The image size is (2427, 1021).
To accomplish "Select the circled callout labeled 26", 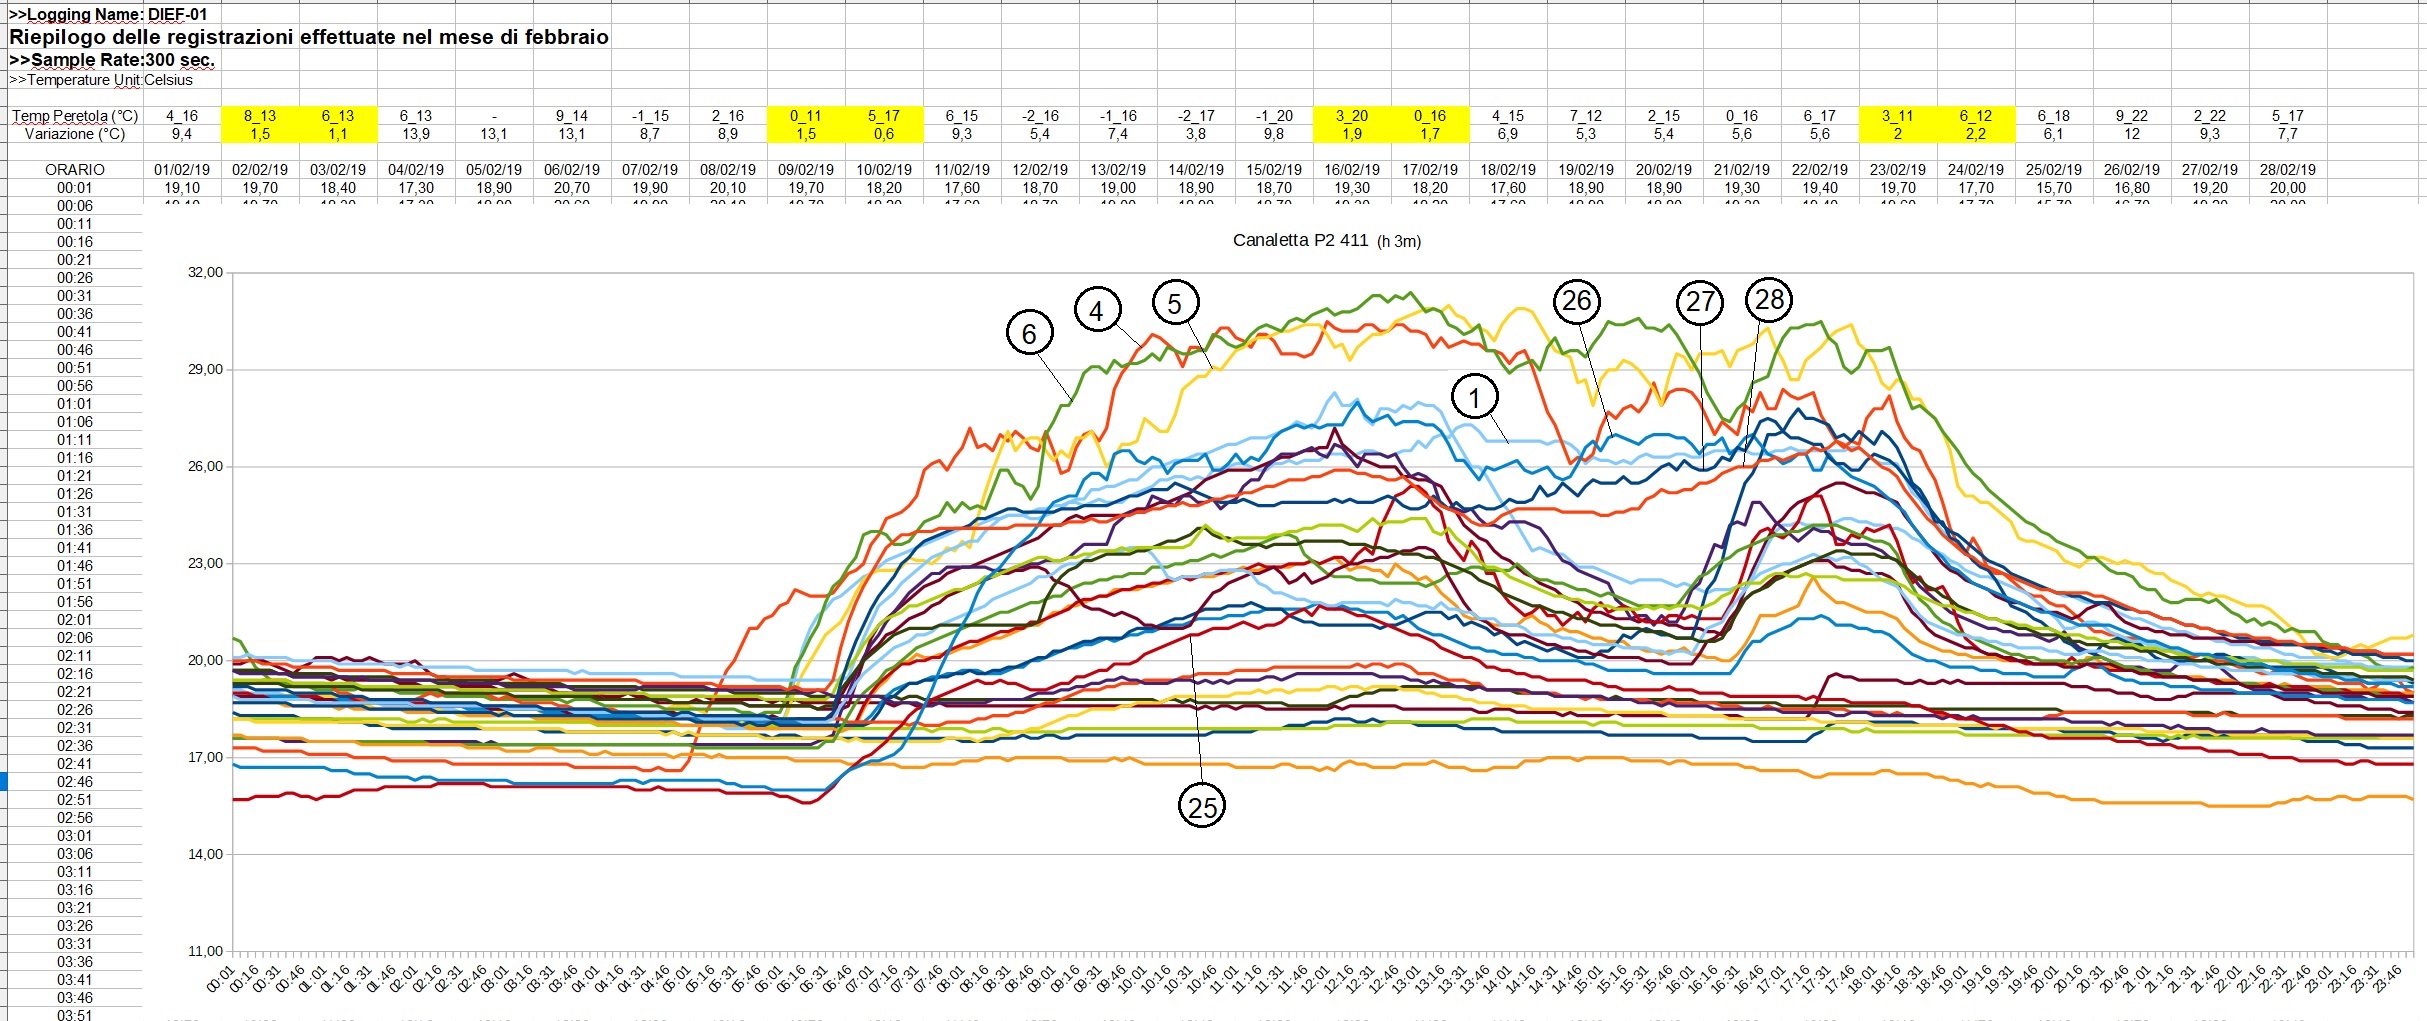I will tap(1576, 301).
